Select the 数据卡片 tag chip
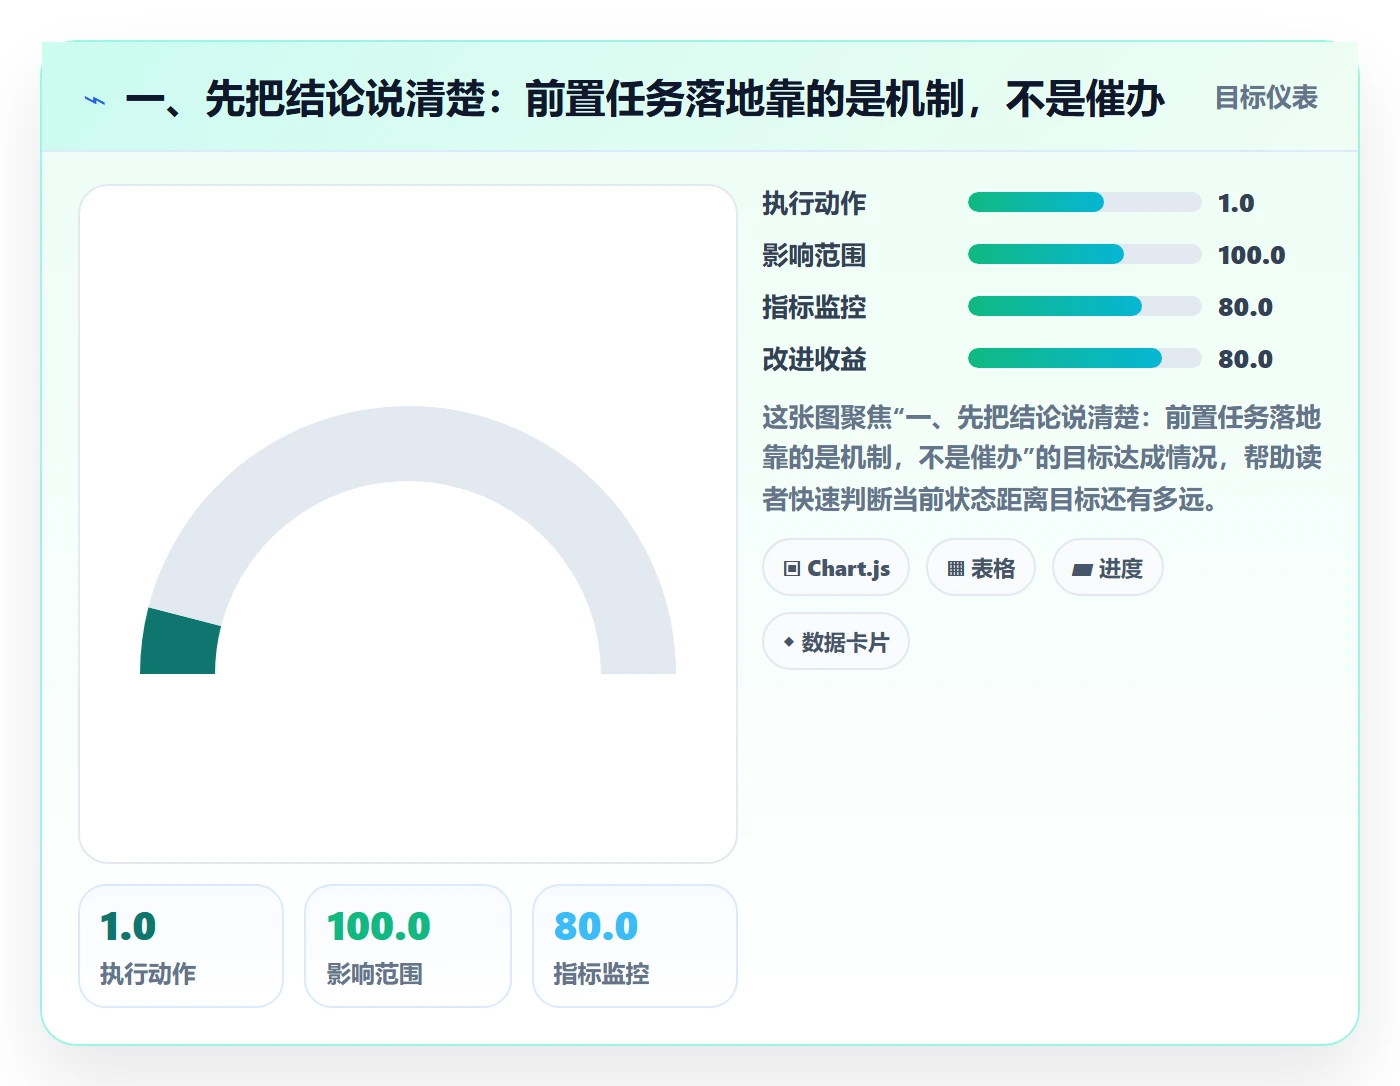This screenshot has height=1086, width=1400. 836,642
